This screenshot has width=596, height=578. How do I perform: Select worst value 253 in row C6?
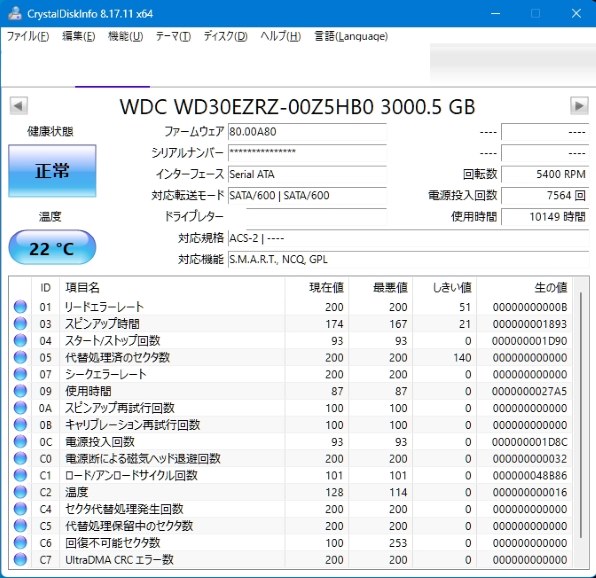click(398, 543)
